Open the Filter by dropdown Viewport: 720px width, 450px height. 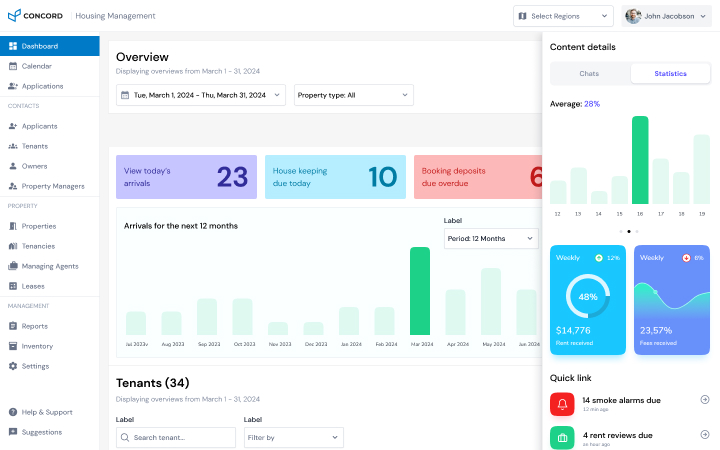click(293, 437)
